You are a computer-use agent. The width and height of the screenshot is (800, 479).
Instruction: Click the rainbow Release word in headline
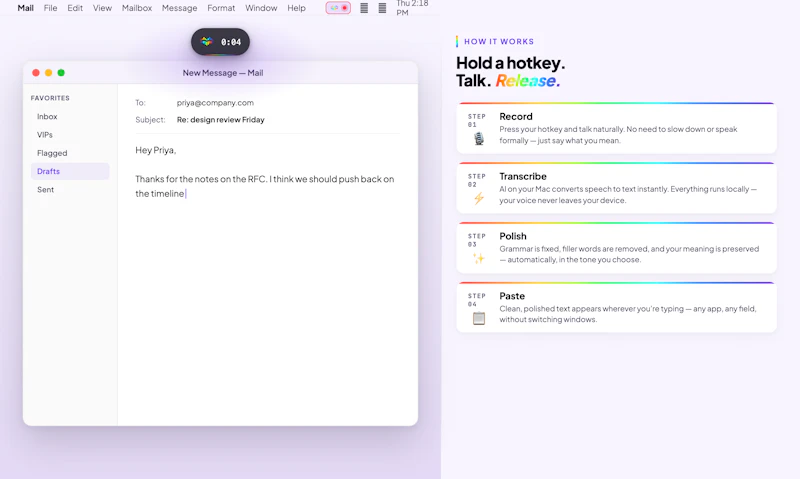[528, 81]
